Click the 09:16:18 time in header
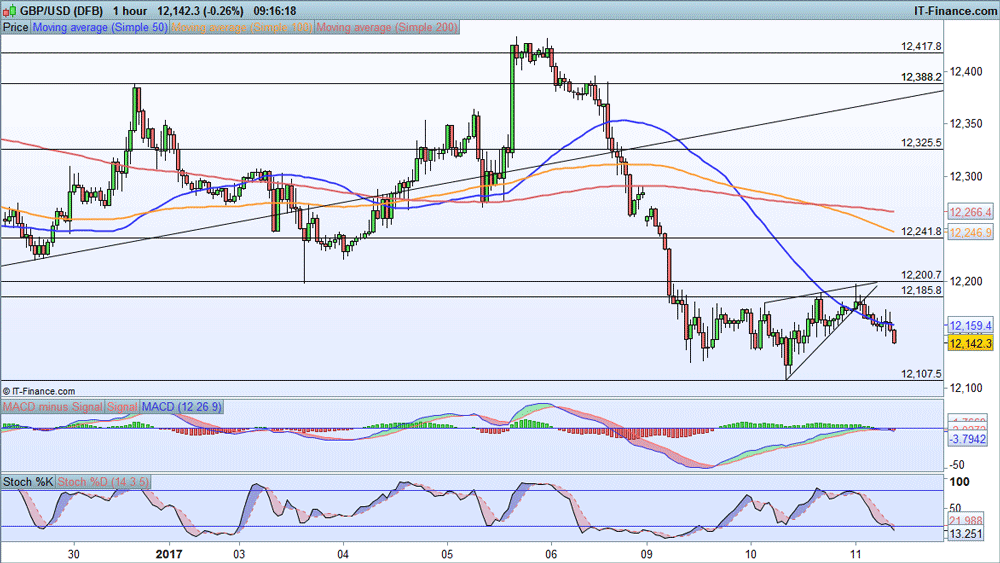 275,11
